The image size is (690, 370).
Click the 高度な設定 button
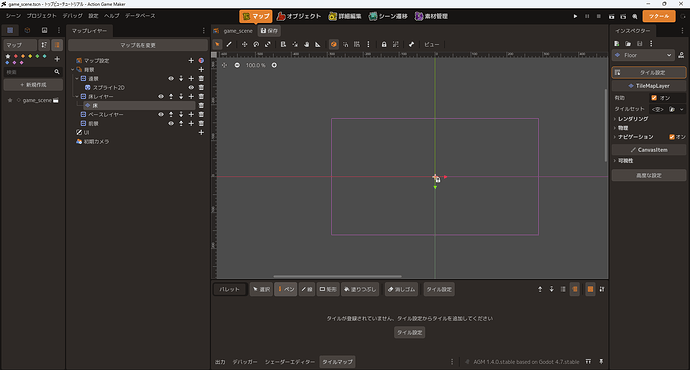coord(649,175)
